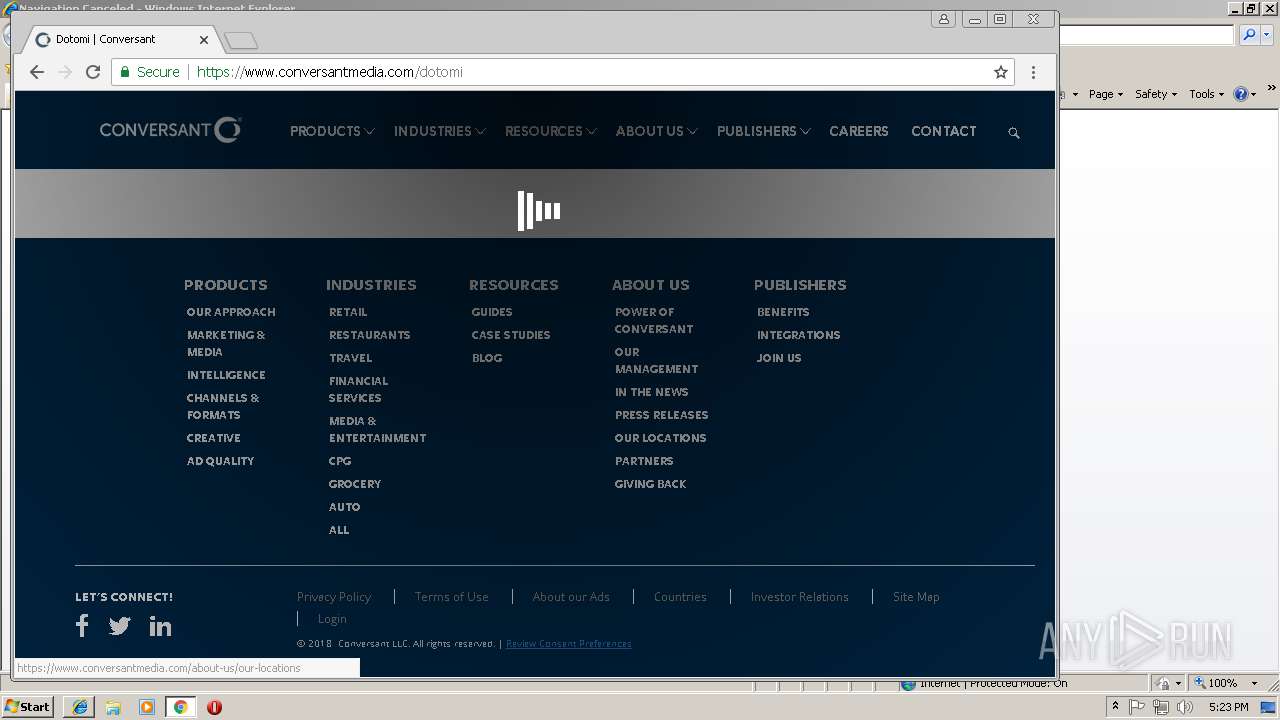Viewport: 1280px width, 720px height.
Task: Click the volume speaker tray icon
Action: click(1185, 707)
